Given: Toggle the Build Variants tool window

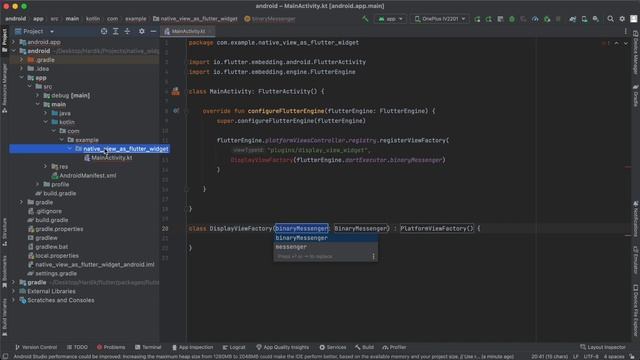Looking at the screenshot, I should [4, 318].
